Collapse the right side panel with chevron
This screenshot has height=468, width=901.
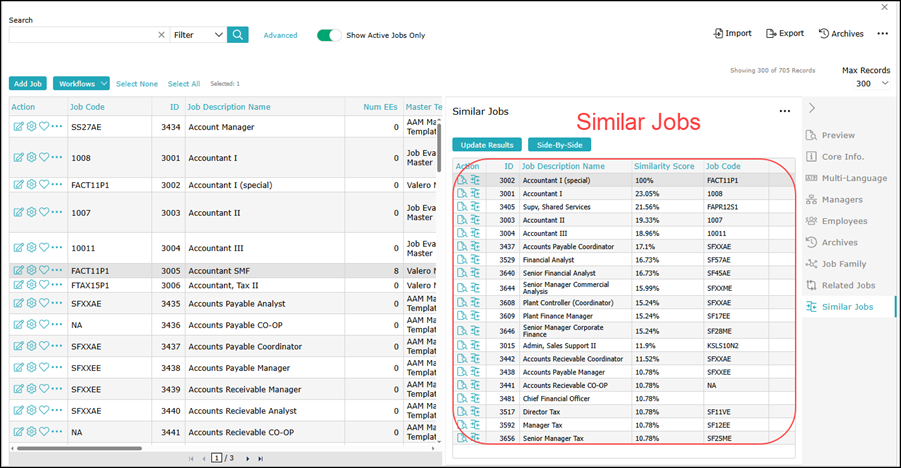[812, 108]
